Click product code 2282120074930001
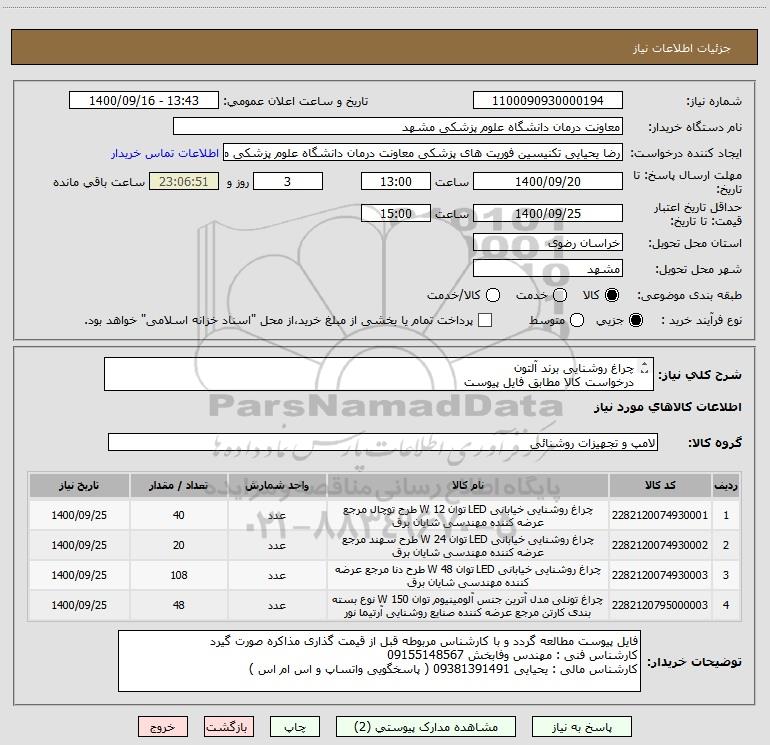 click(660, 515)
